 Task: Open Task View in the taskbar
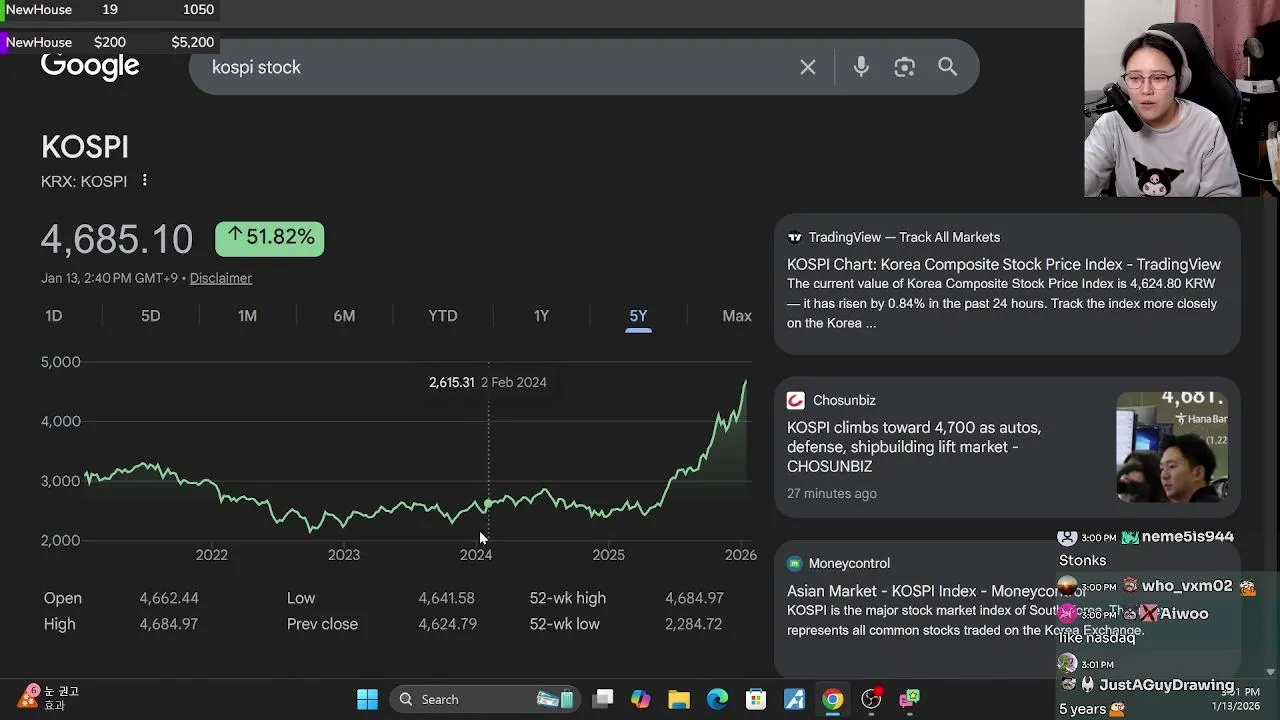(x=603, y=699)
